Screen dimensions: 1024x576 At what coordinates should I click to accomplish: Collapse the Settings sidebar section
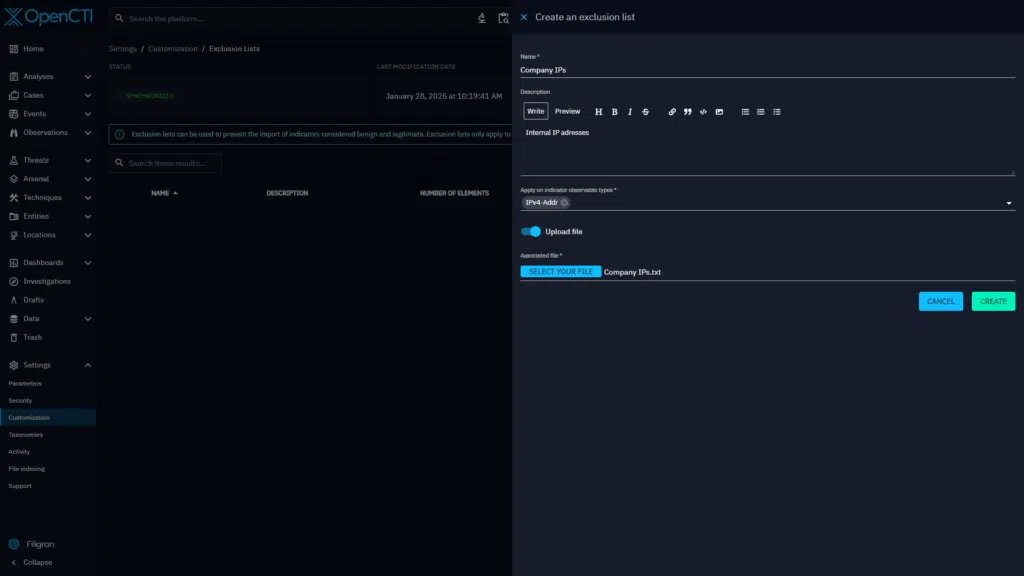88,365
